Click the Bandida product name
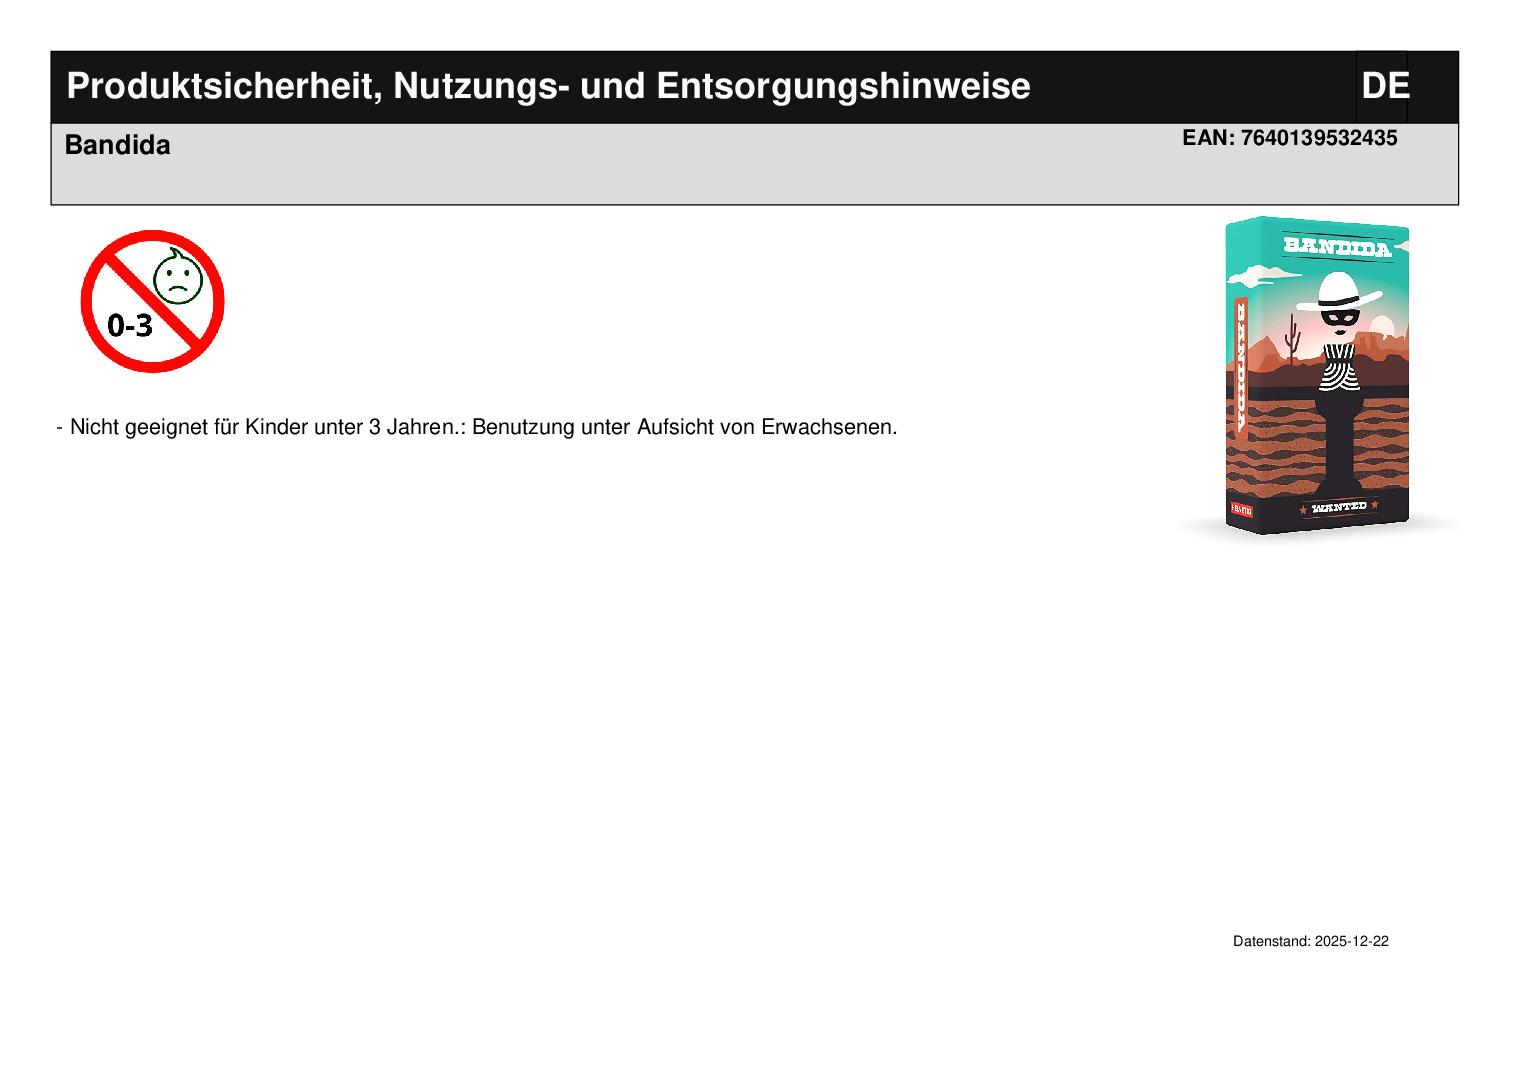The image size is (1520, 1075). 117,145
